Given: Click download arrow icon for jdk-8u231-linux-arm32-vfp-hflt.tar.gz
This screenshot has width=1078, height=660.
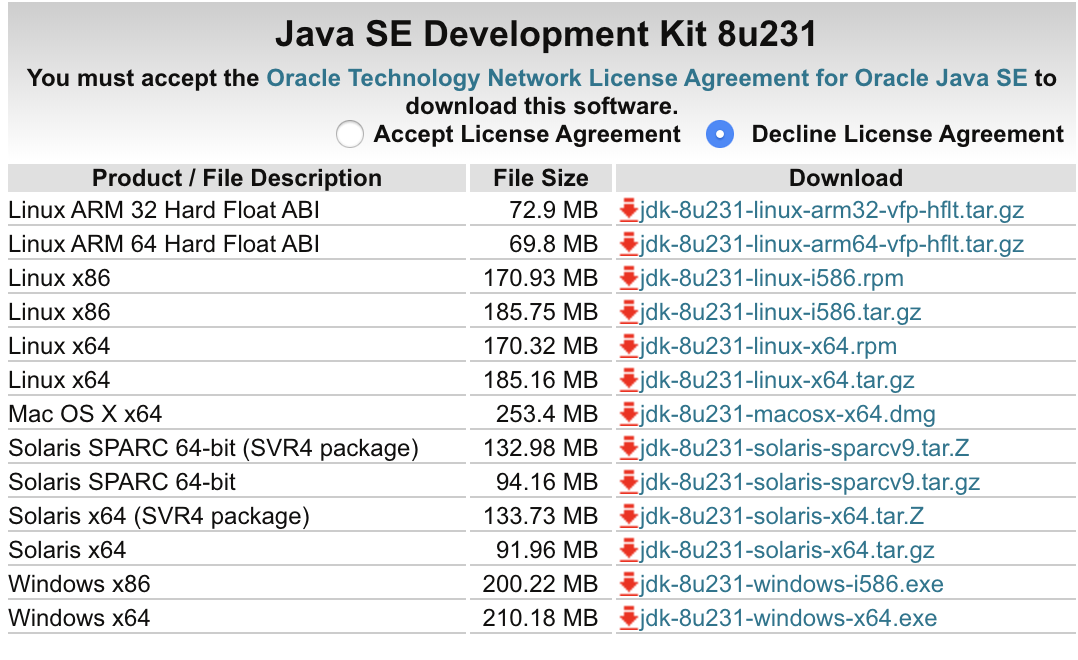Looking at the screenshot, I should pyautogui.click(x=628, y=210).
